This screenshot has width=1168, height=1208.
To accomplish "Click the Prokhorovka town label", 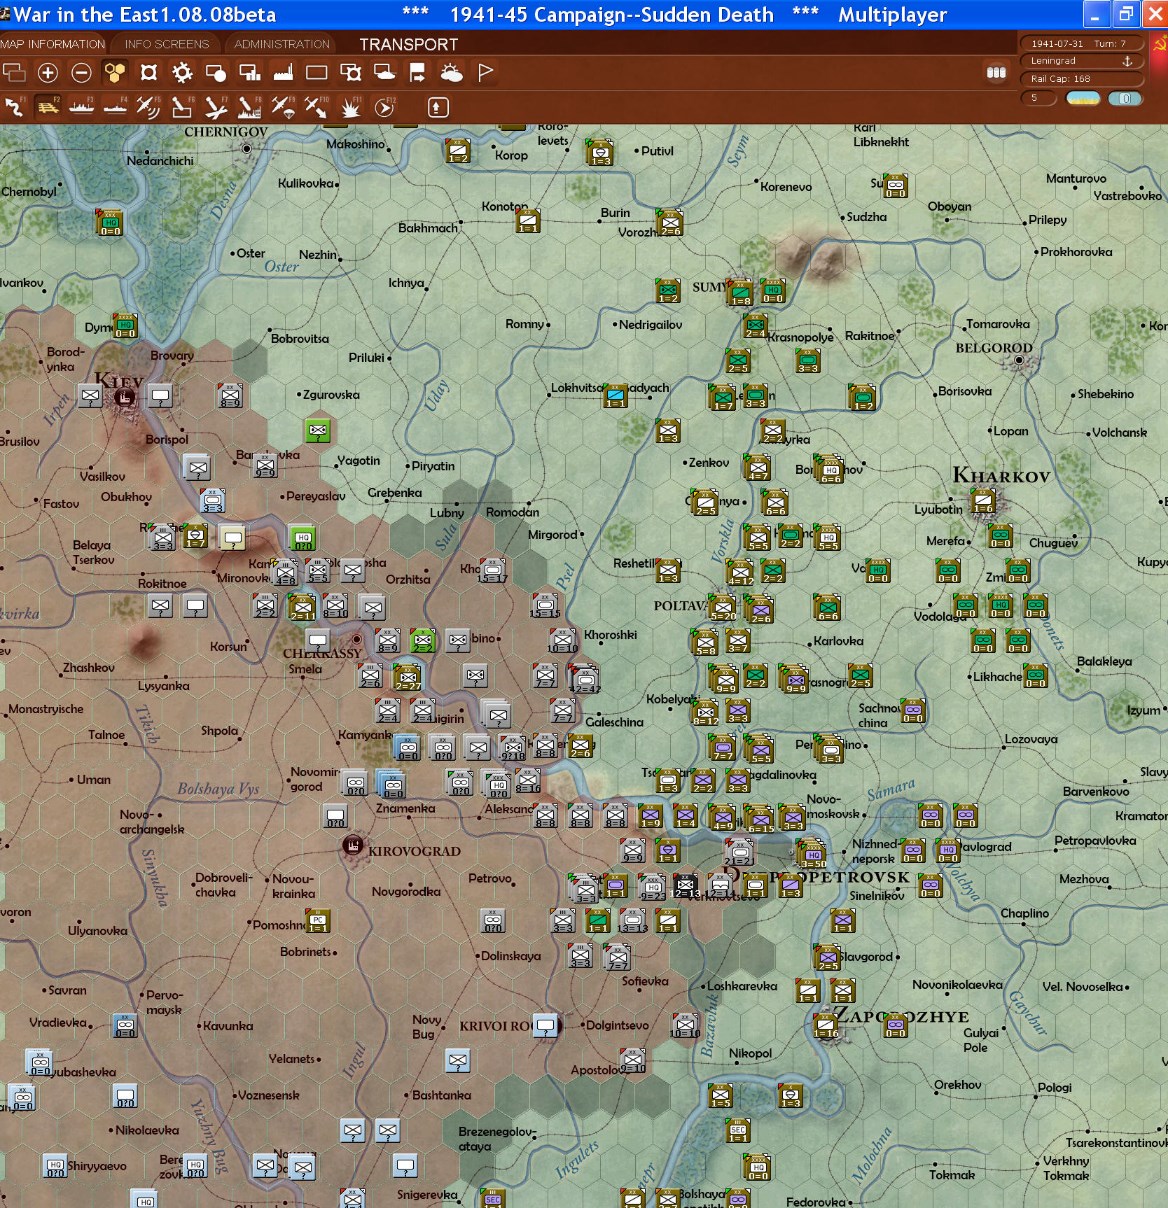I will [1076, 252].
